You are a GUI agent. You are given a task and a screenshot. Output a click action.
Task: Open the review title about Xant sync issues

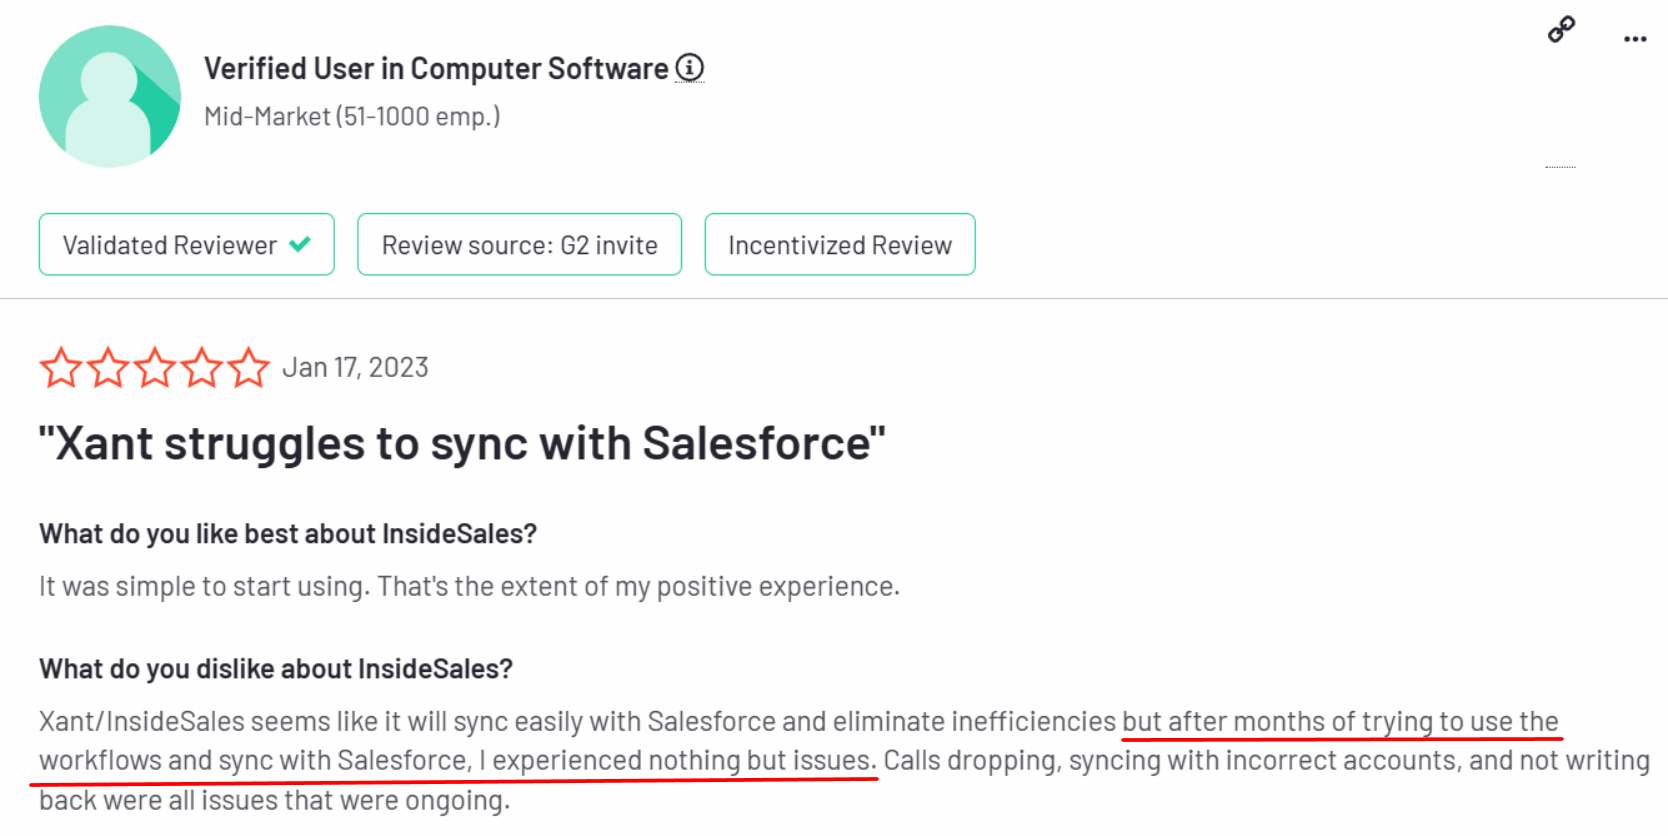pyautogui.click(x=461, y=442)
